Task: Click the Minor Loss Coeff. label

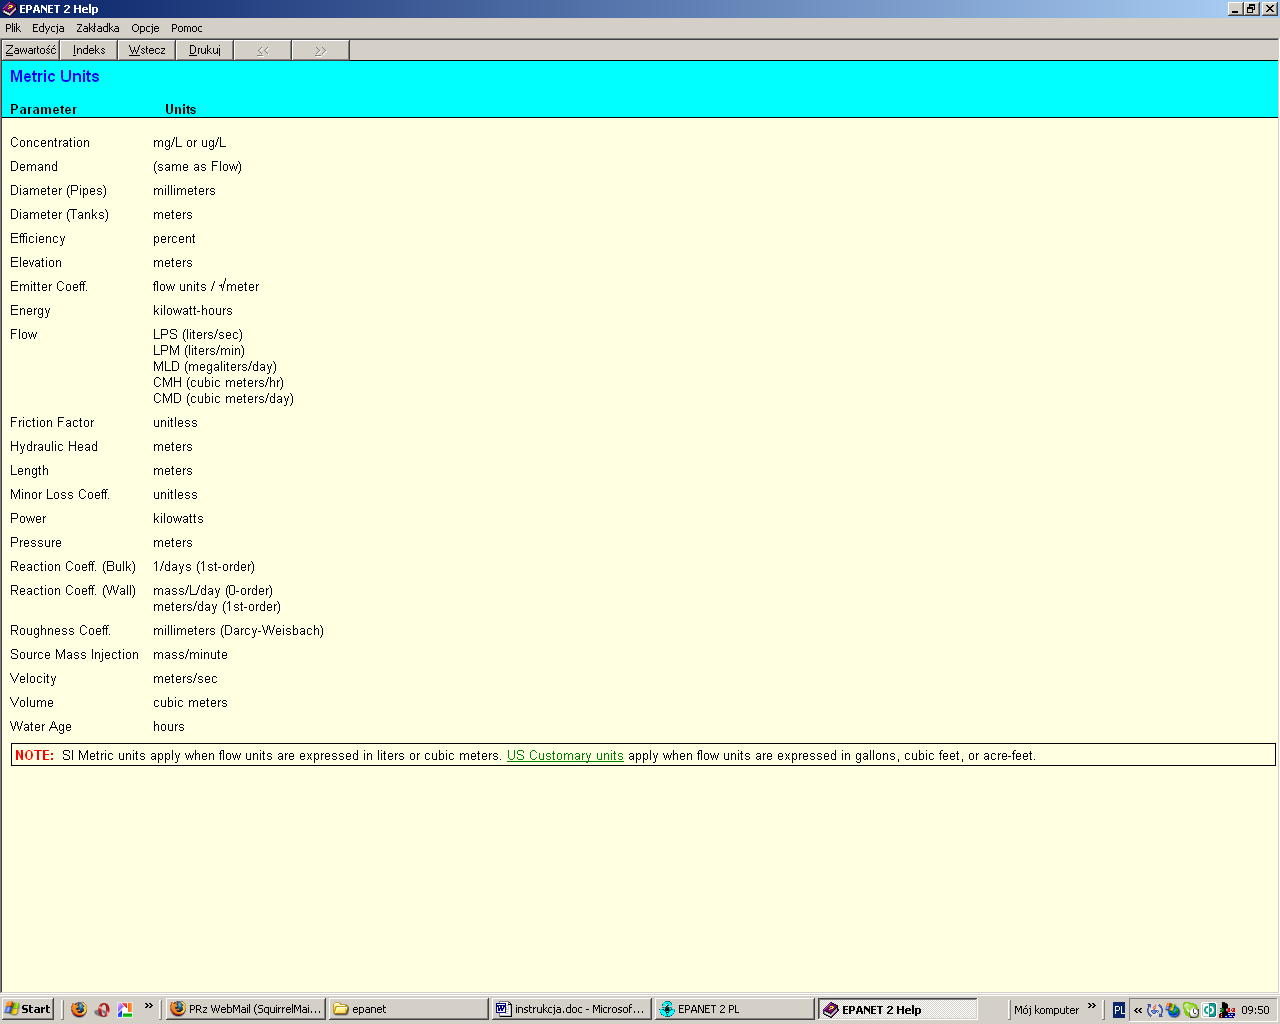Action: [60, 495]
